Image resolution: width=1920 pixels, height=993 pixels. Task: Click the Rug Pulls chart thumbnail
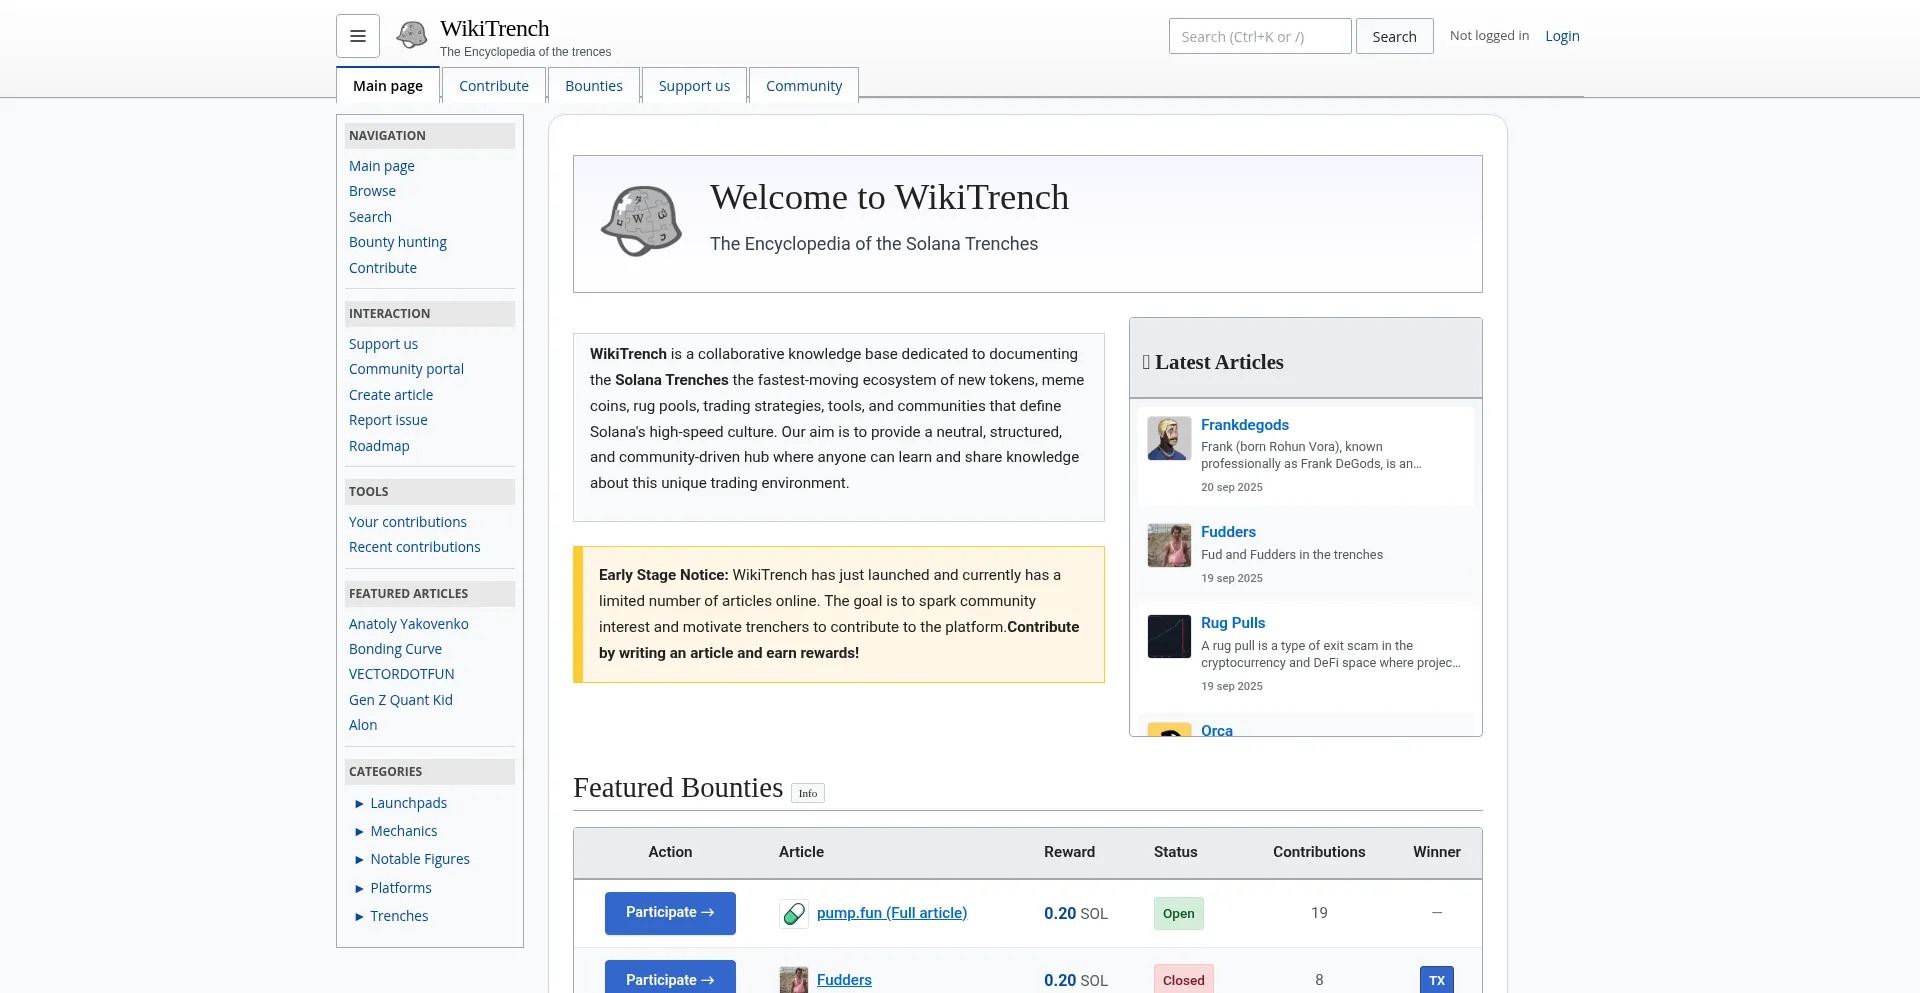(1168, 636)
